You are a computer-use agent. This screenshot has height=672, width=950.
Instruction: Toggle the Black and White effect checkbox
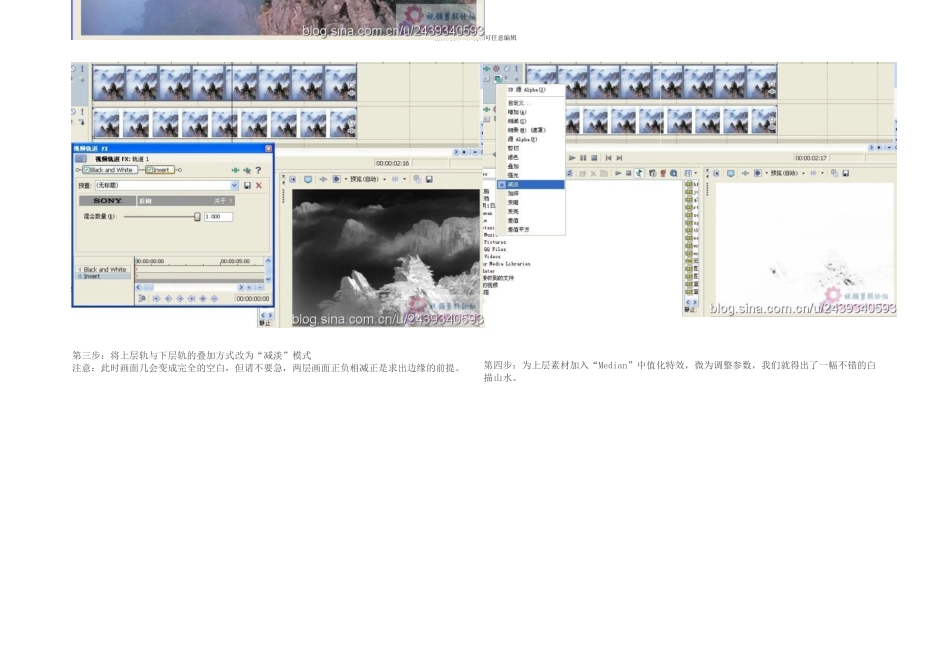[x=87, y=170]
